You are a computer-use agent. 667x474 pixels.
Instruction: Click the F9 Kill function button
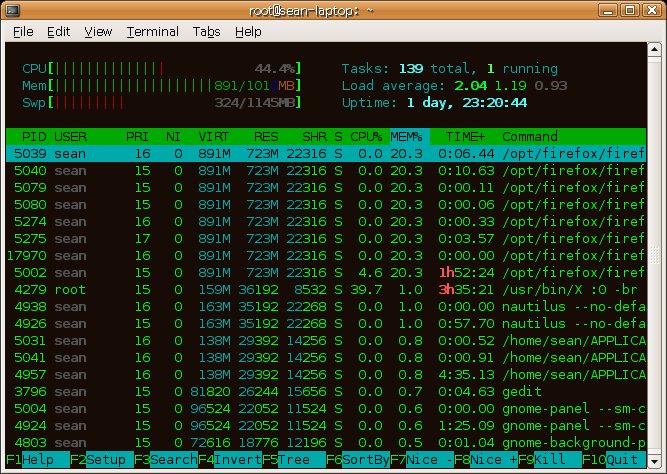(550, 460)
